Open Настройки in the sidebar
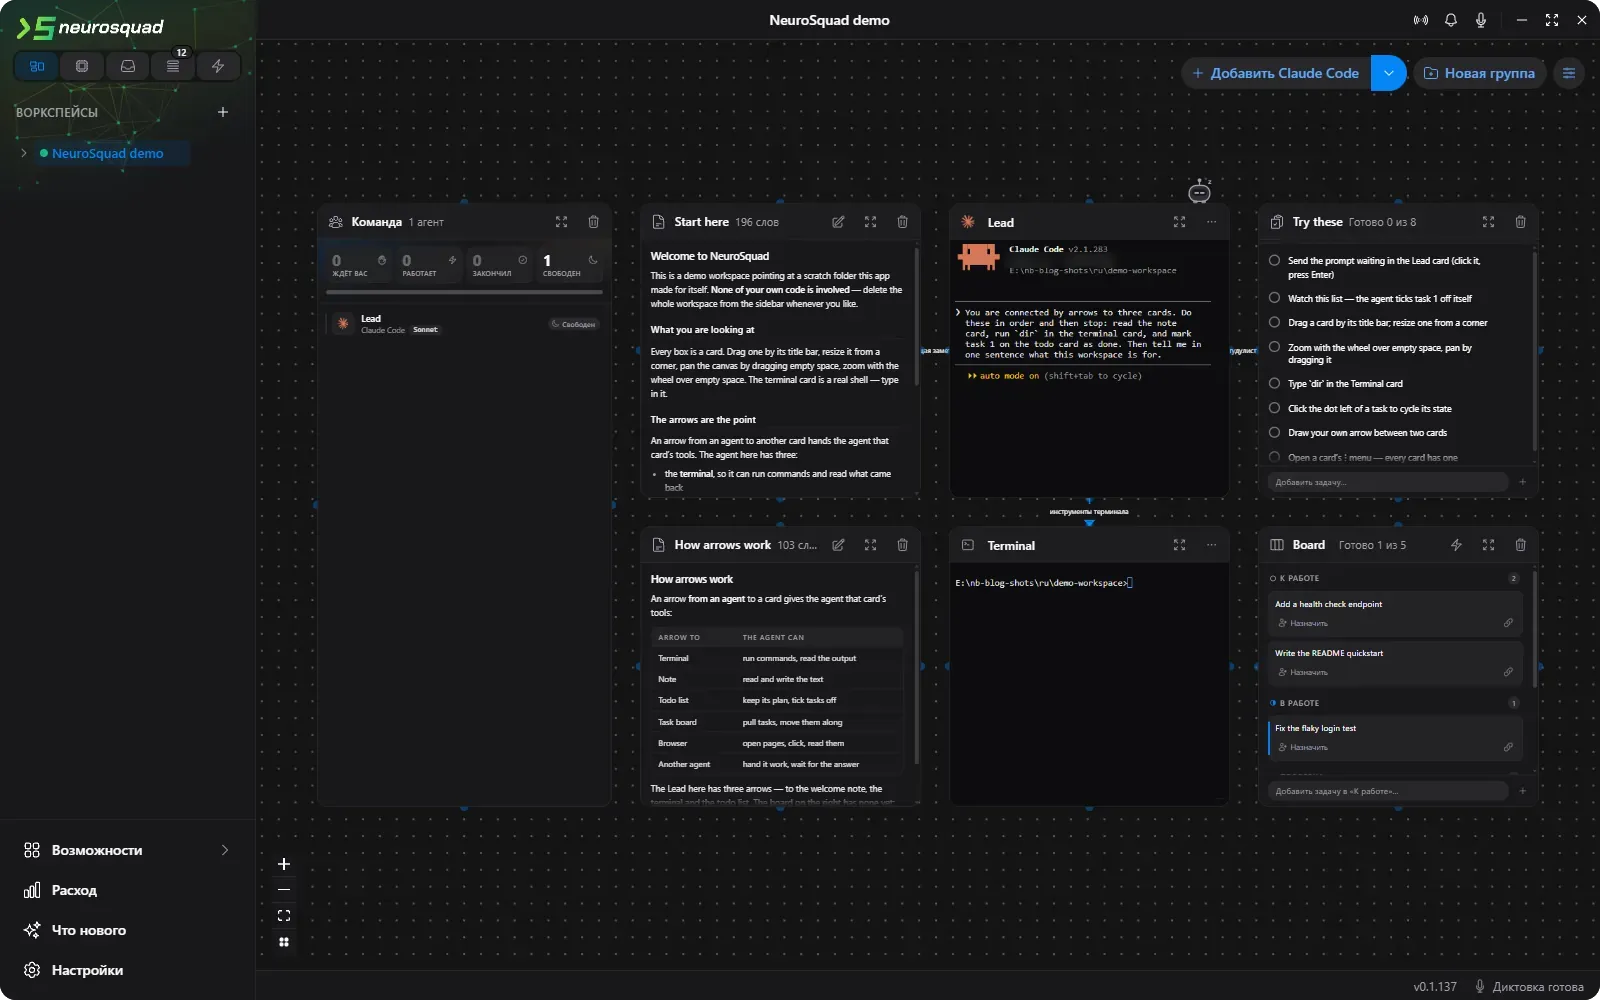 point(127,970)
